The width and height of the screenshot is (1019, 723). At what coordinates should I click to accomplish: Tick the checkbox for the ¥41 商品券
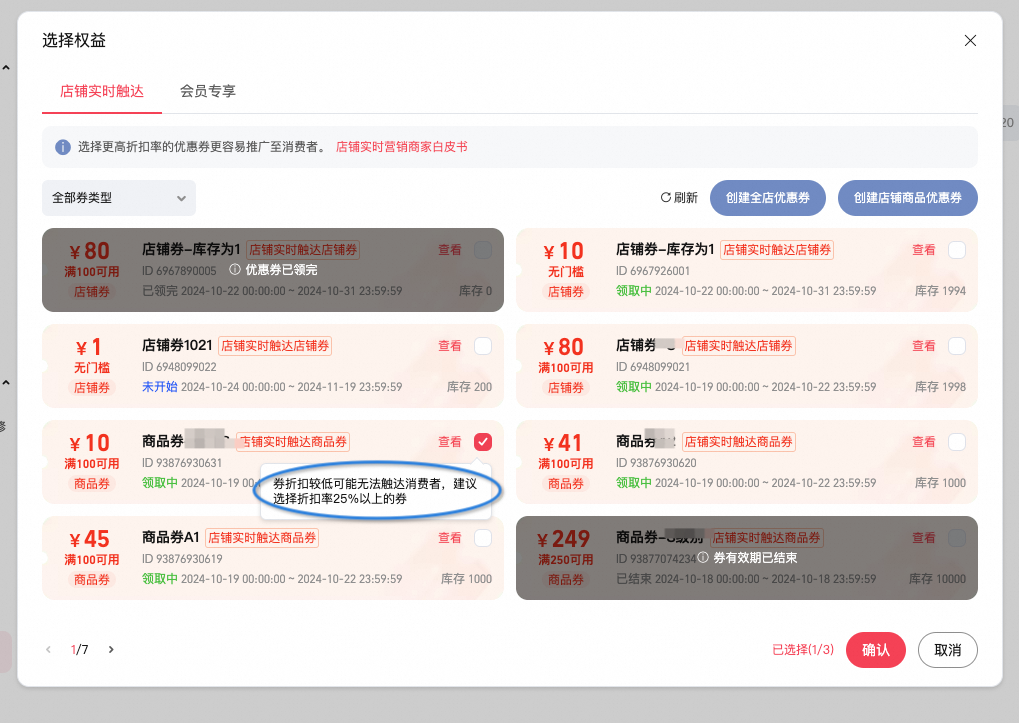coord(957,442)
